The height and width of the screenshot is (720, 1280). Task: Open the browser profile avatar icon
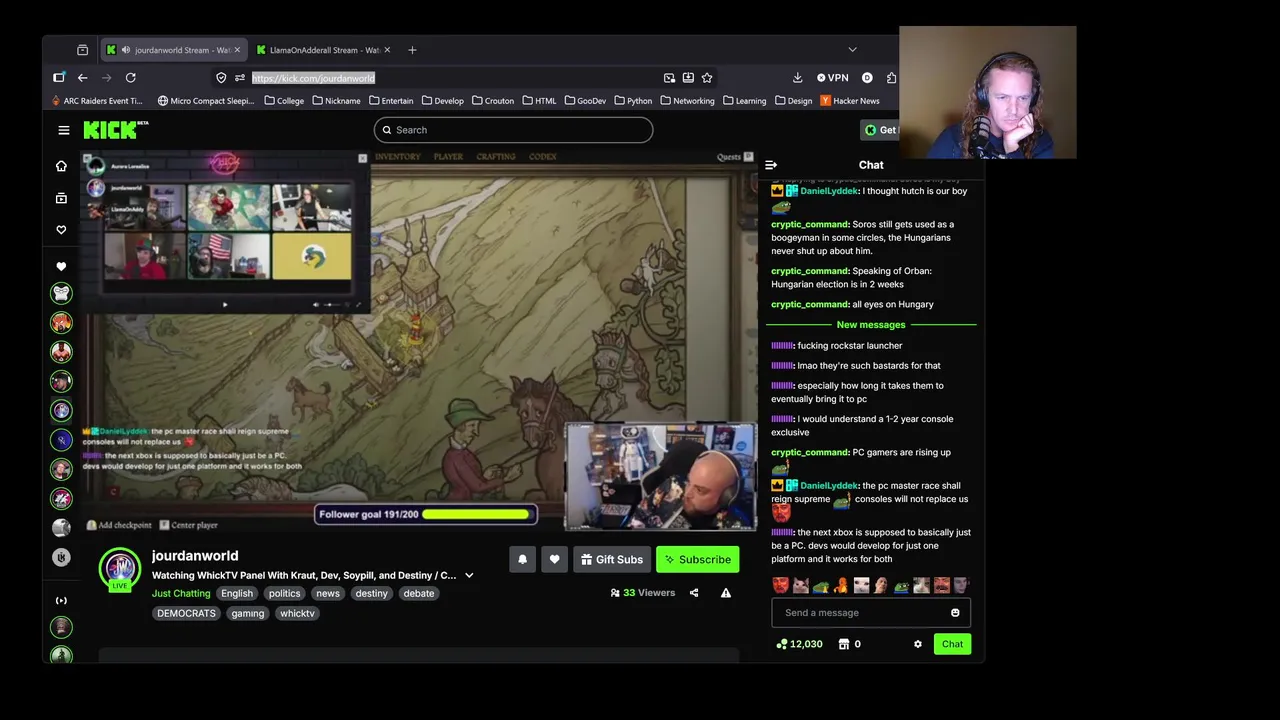(867, 78)
